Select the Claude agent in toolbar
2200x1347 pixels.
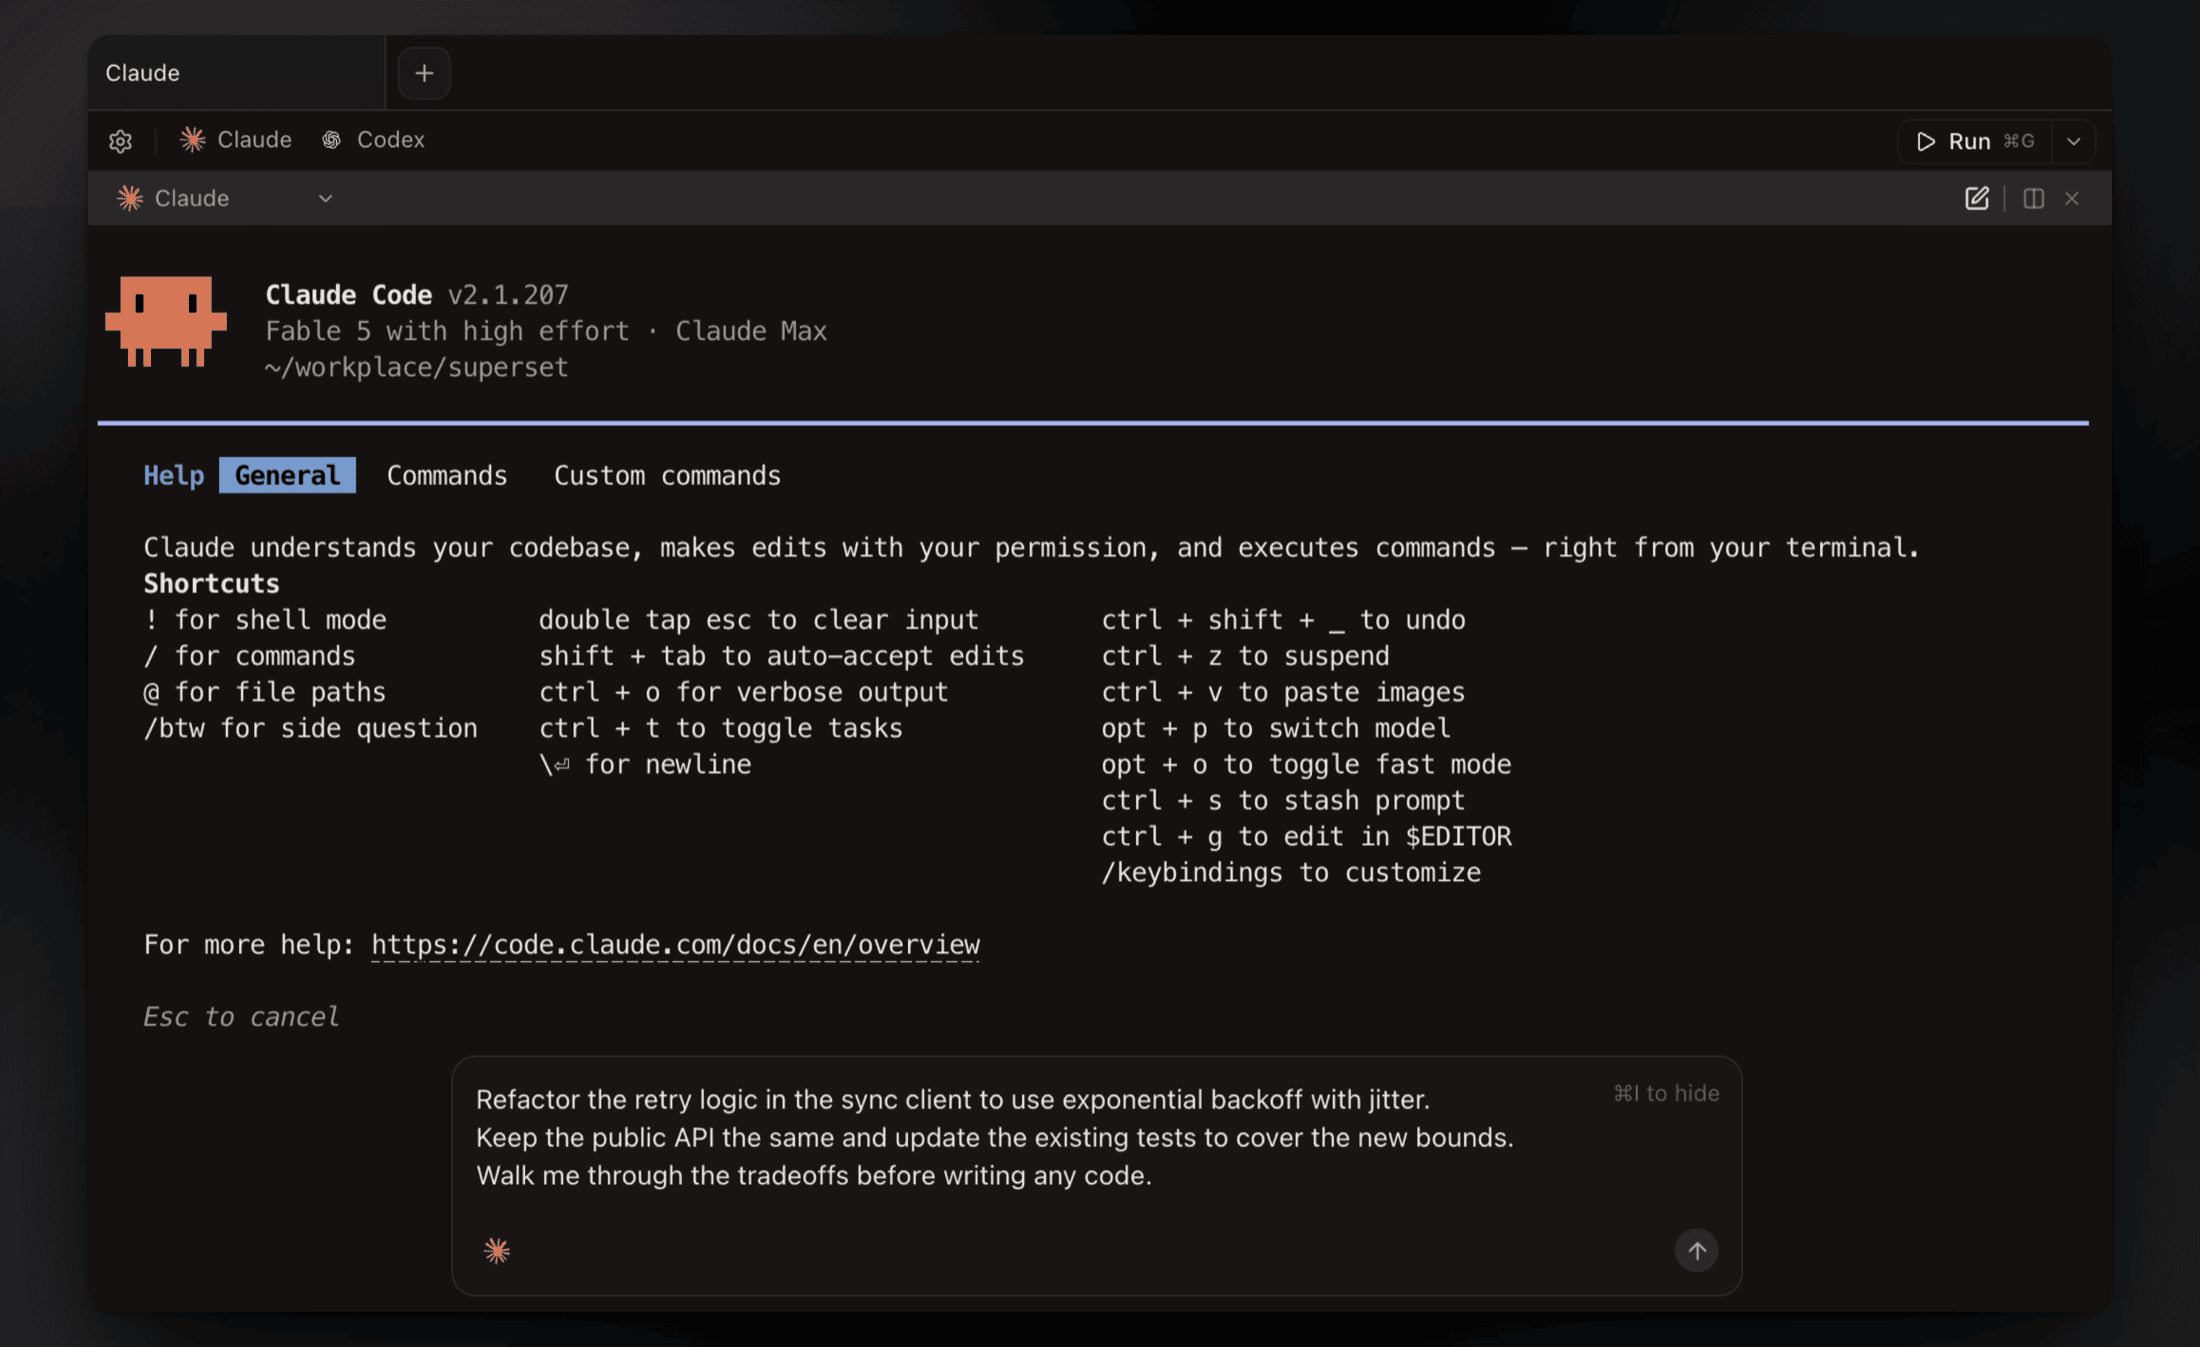[x=235, y=140]
